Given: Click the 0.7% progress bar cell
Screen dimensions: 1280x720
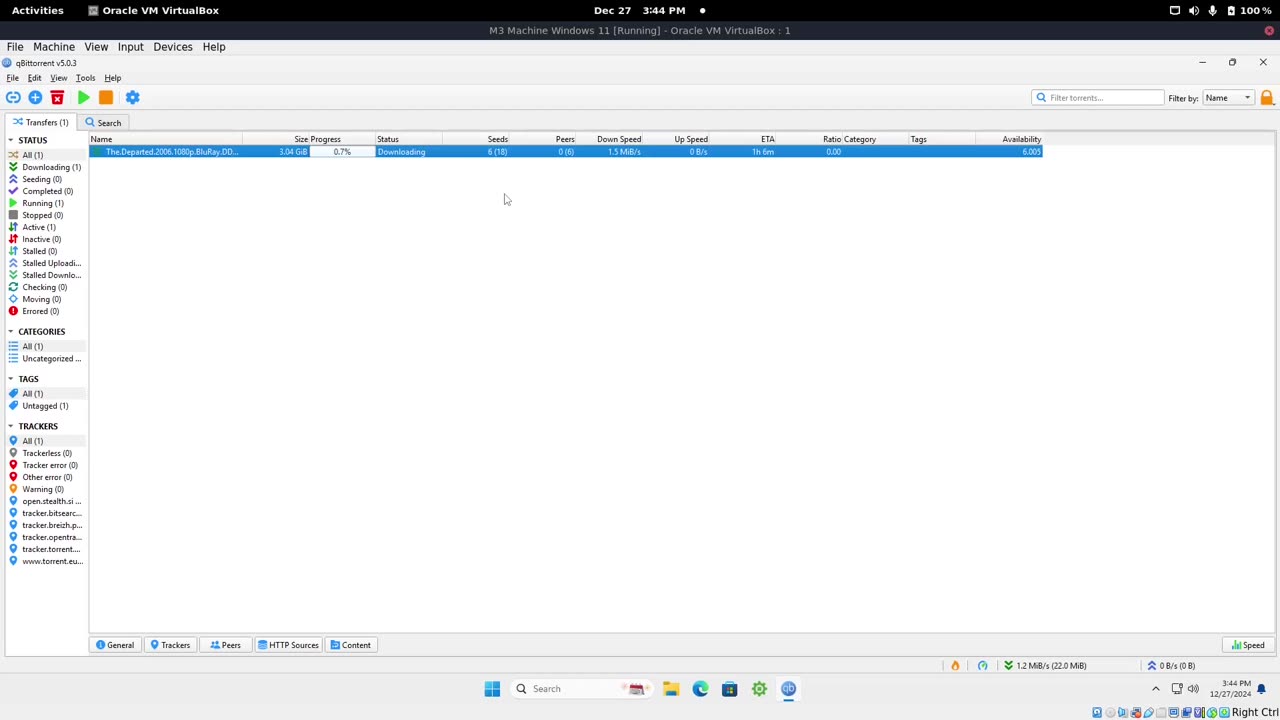Looking at the screenshot, I should (x=342, y=152).
